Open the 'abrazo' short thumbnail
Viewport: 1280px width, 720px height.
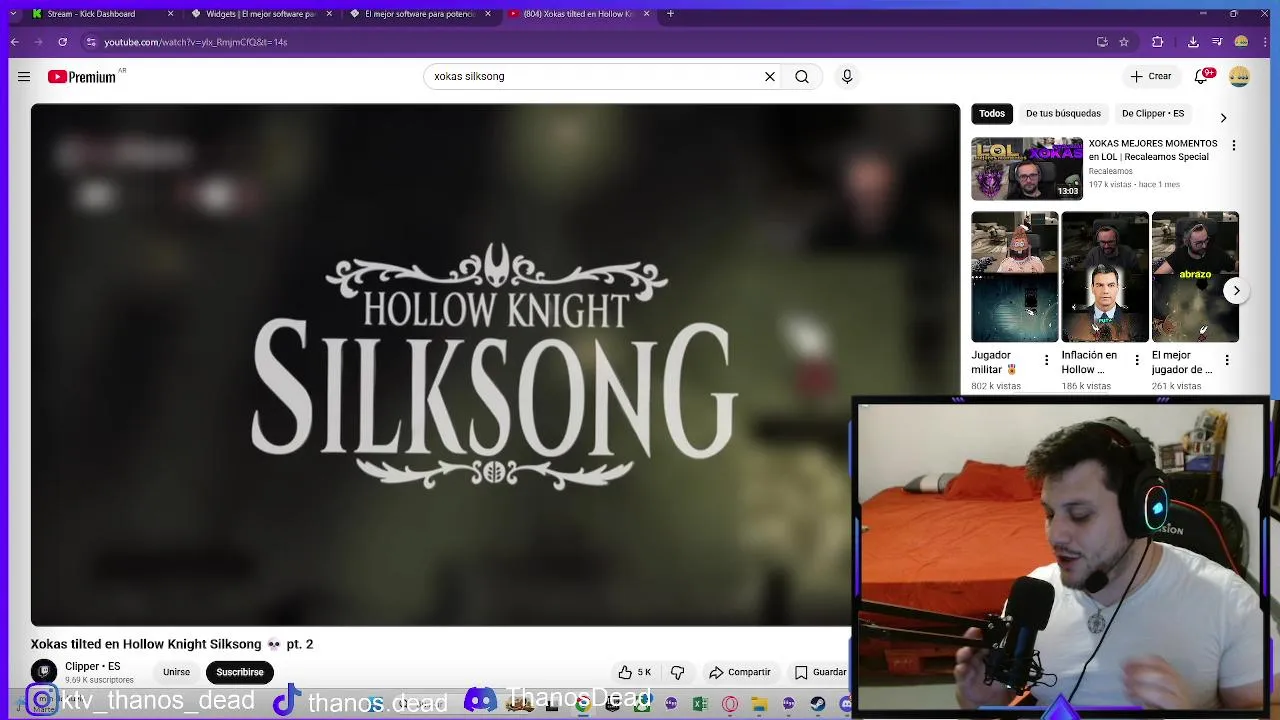click(x=1195, y=277)
